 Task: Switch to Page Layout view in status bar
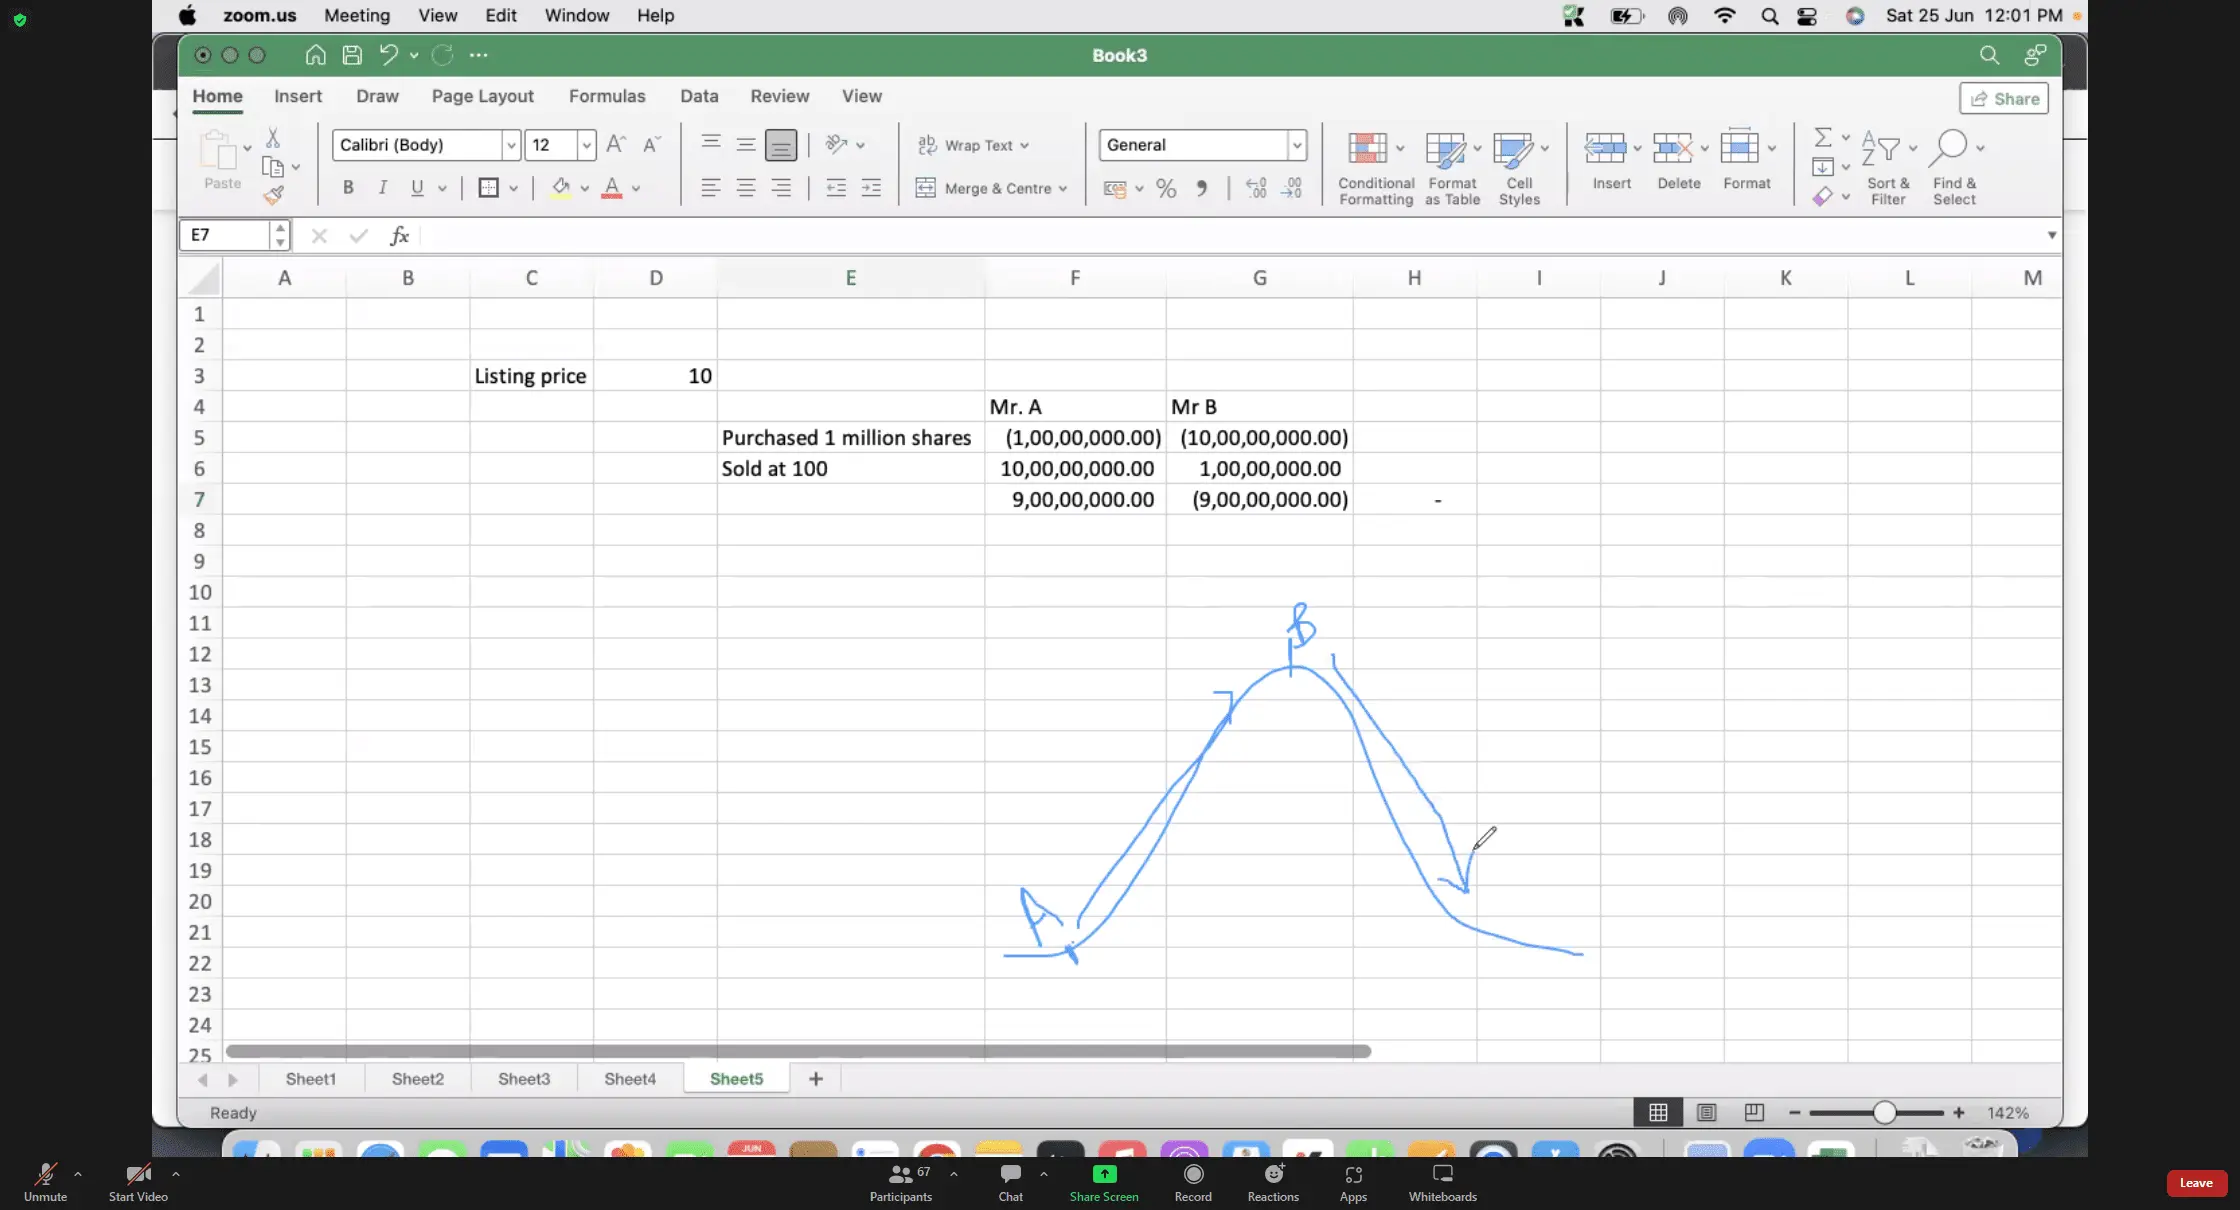pyautogui.click(x=1707, y=1113)
